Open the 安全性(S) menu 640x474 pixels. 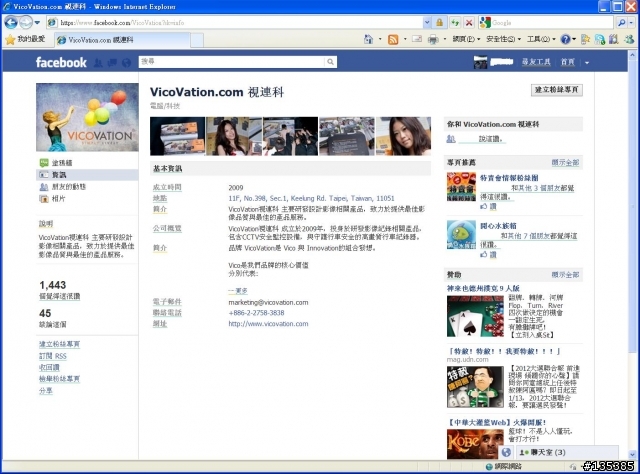tap(503, 39)
